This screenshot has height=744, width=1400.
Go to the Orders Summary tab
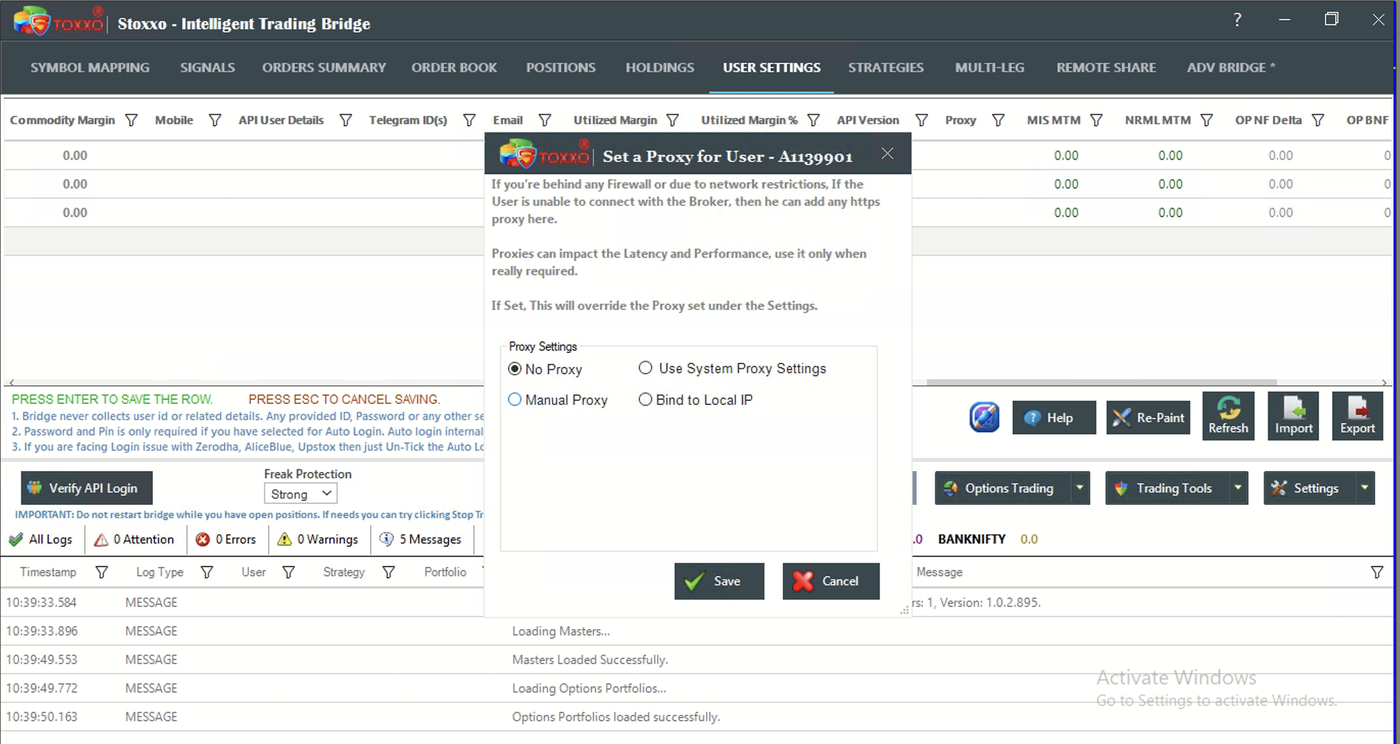click(x=324, y=68)
